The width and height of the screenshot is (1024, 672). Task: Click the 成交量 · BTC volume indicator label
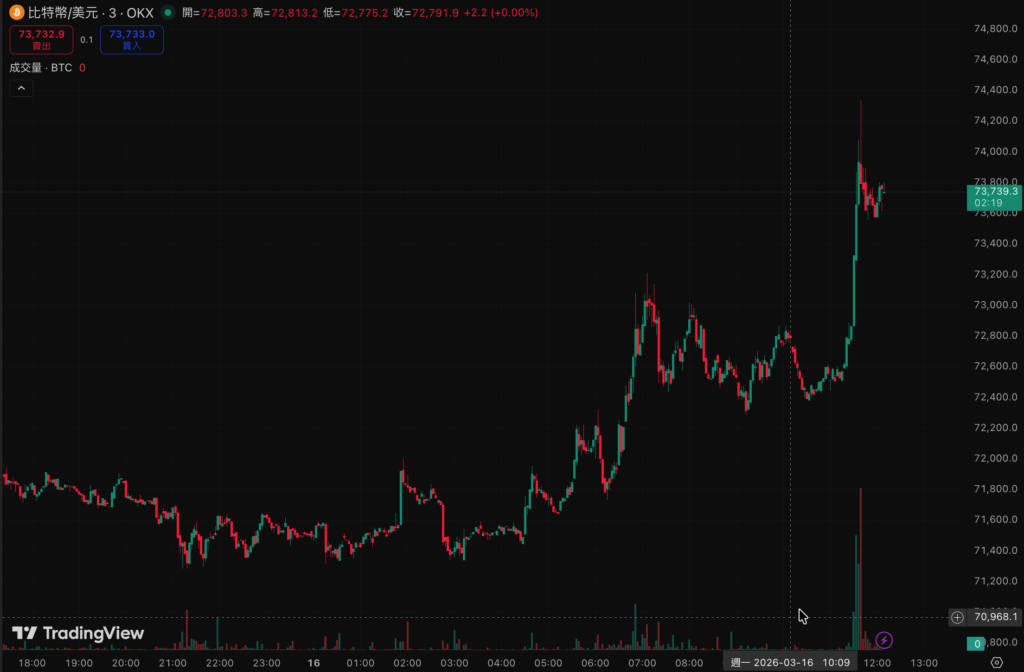coord(40,68)
